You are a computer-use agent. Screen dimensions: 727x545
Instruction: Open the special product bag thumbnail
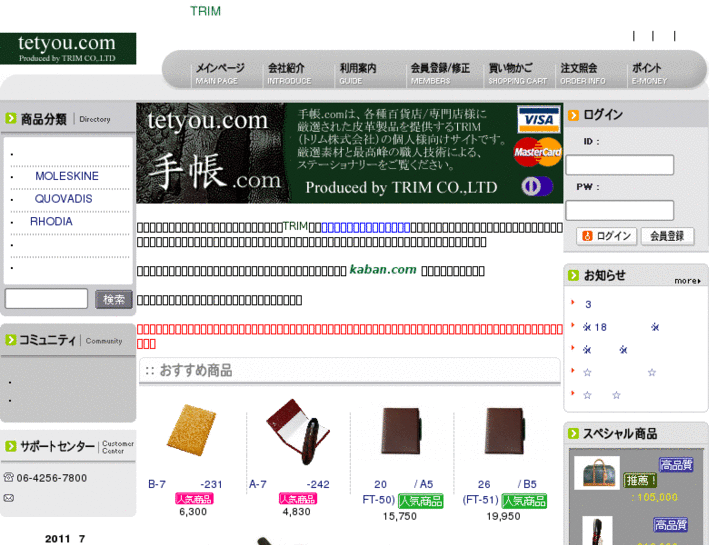point(597,473)
